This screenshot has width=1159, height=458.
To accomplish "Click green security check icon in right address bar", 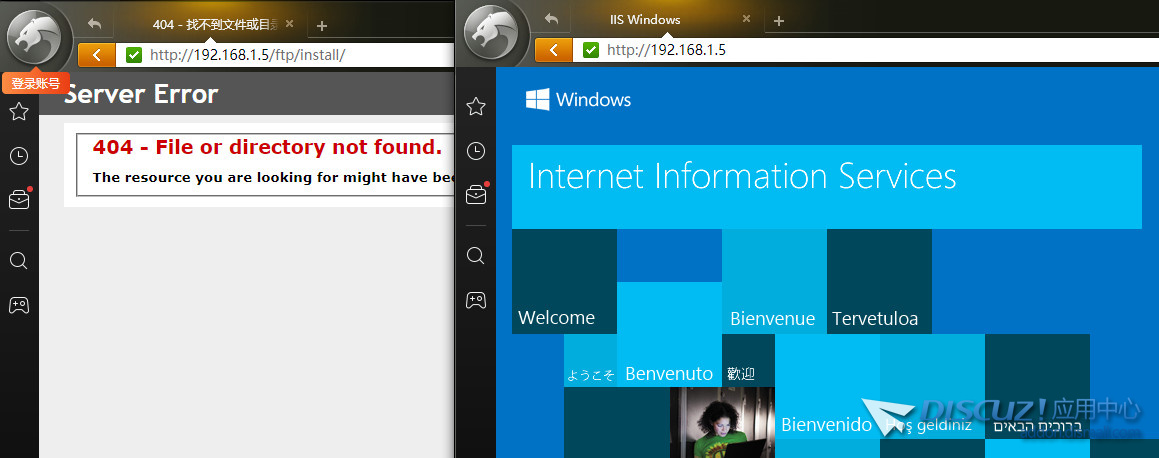I will click(x=591, y=49).
